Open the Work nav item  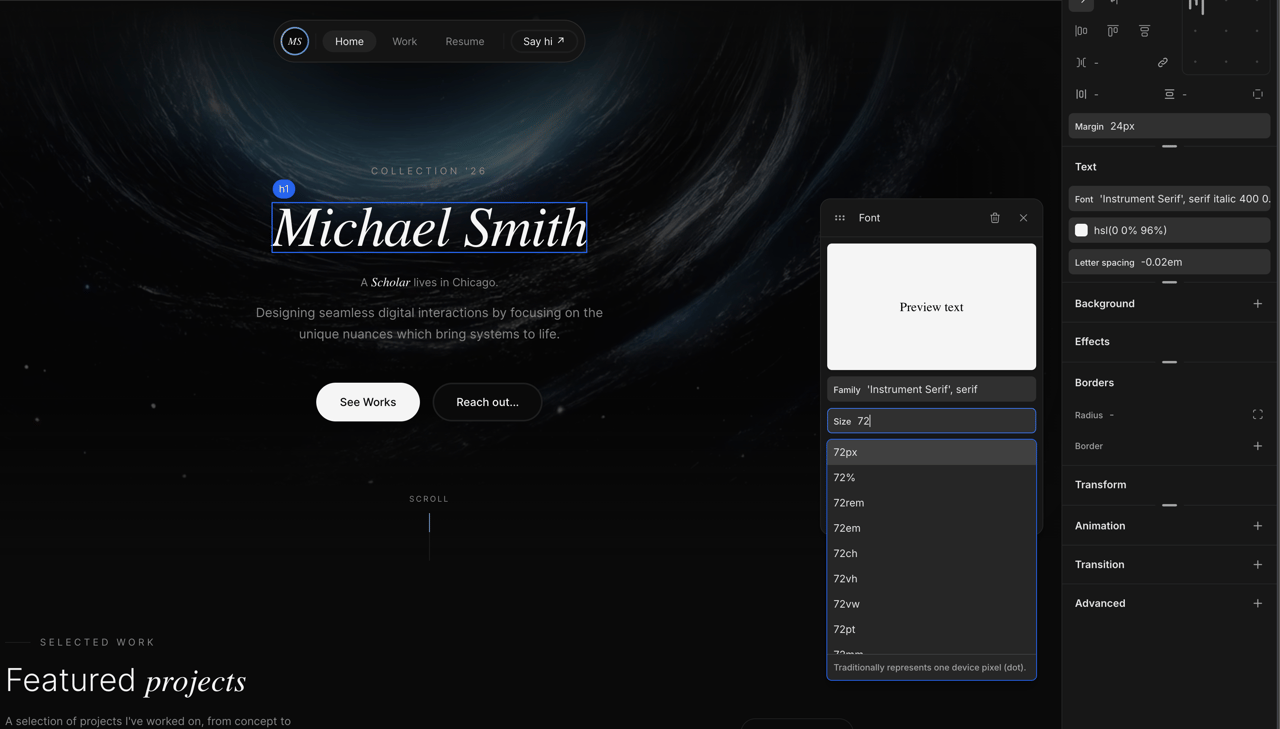[405, 41]
